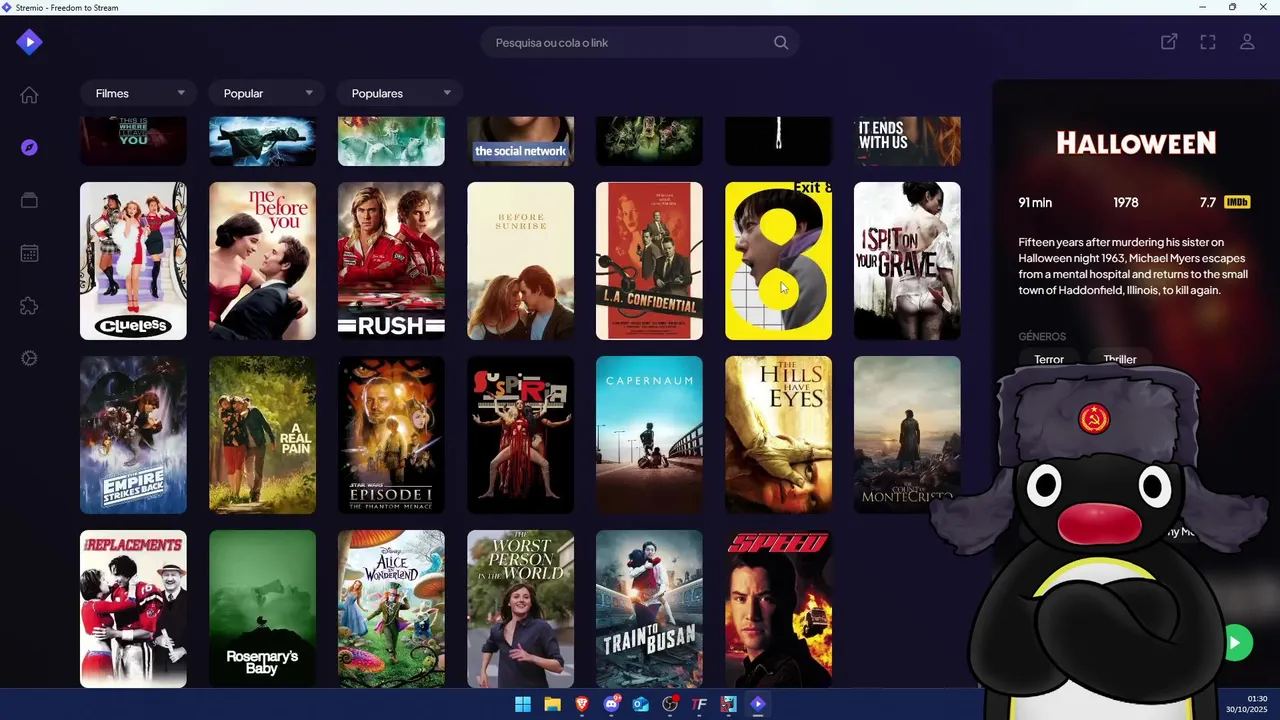Click the green play button
The width and height of the screenshot is (1280, 720).
[1236, 643]
